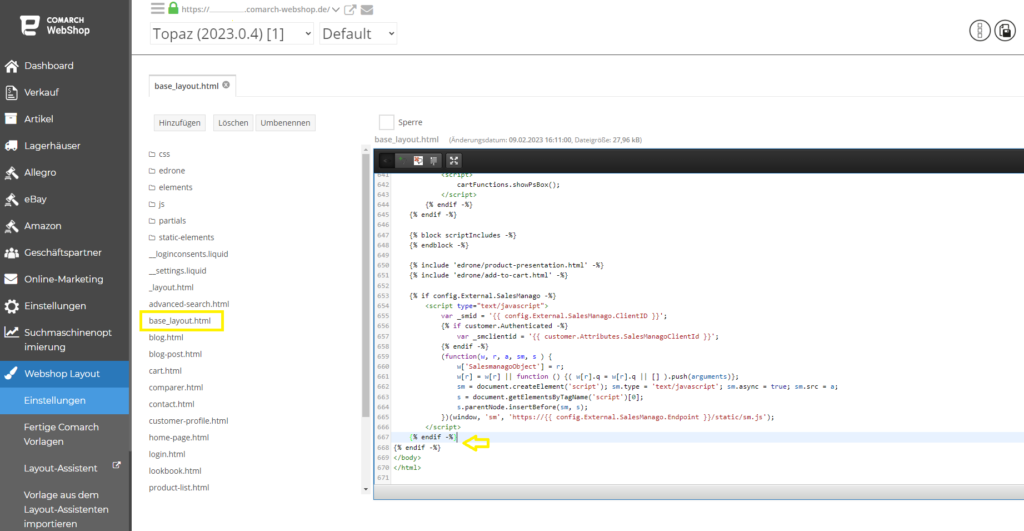
Task: Click the file list scrollbar thumb
Action: [366, 287]
